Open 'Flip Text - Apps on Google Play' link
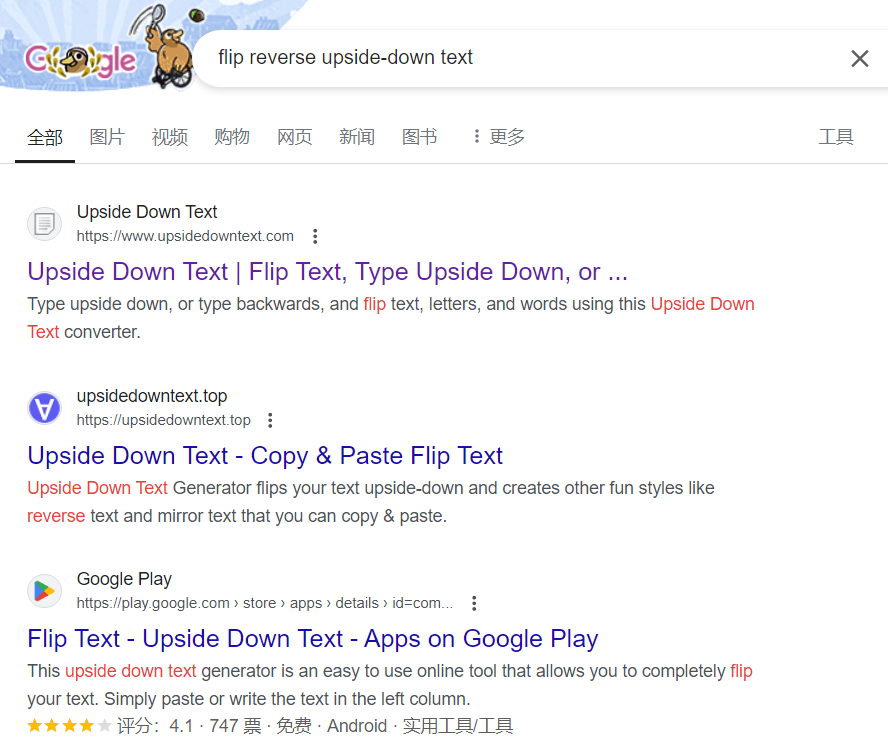Image resolution: width=888 pixels, height=753 pixels. [x=312, y=639]
